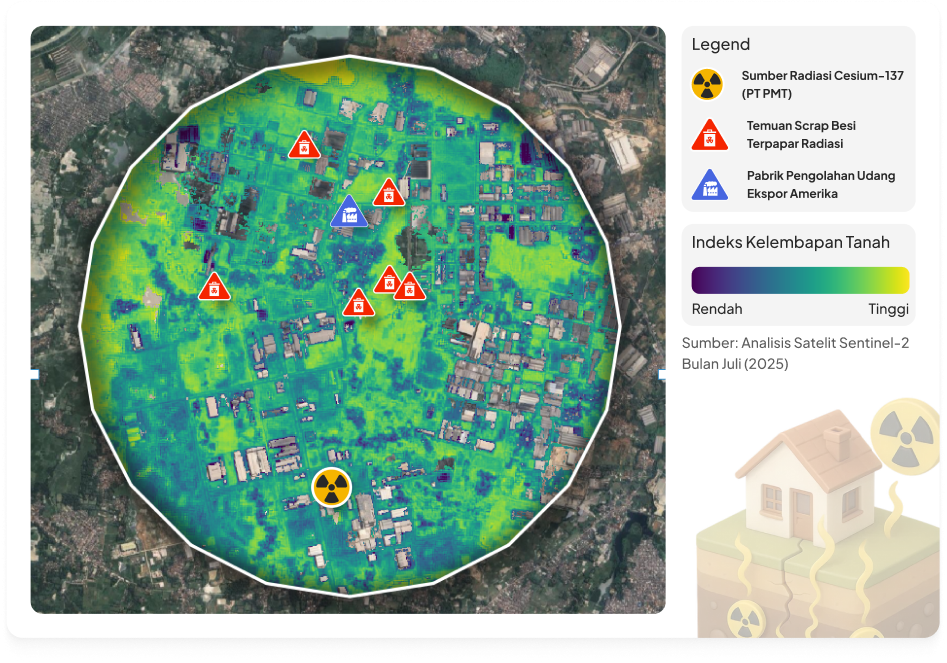
Task: Click the 'Rendah' label under the gradient
Action: coord(717,309)
